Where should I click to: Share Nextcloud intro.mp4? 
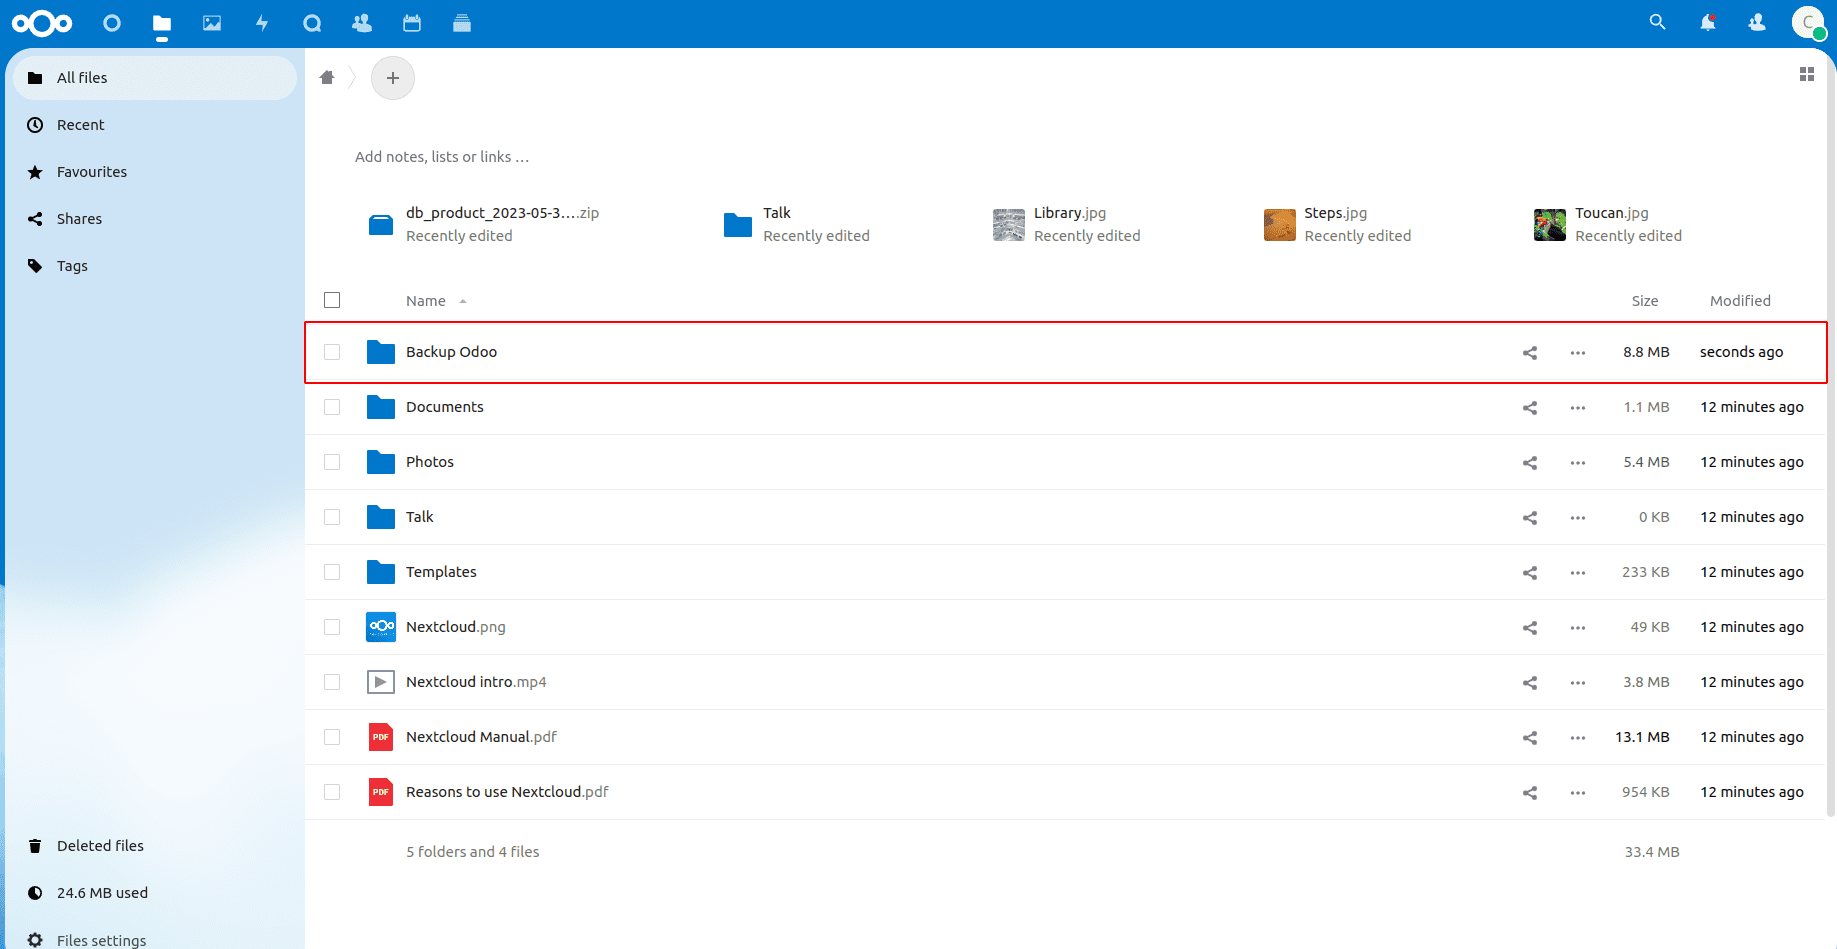(x=1530, y=682)
